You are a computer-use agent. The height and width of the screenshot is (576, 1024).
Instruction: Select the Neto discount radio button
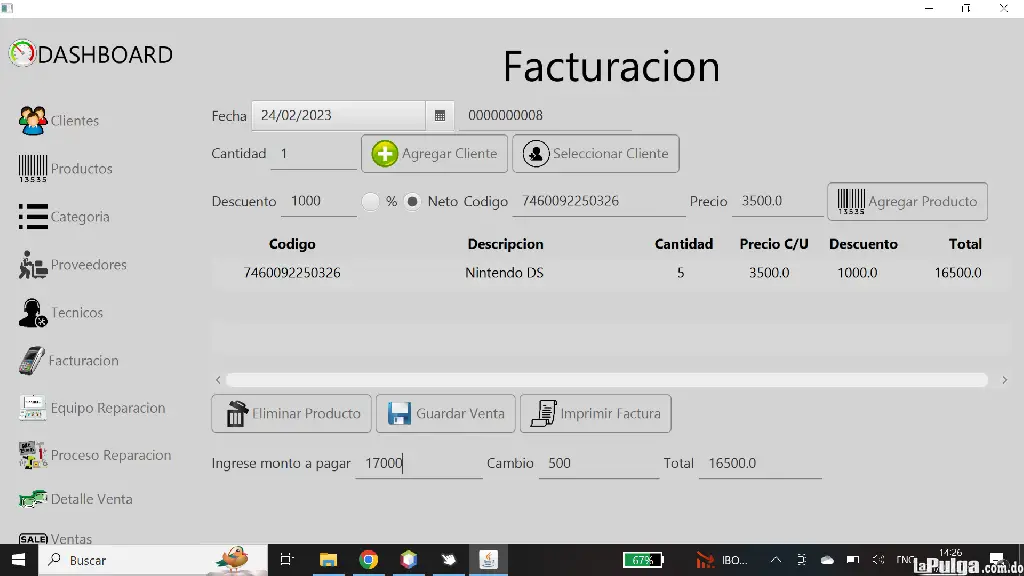click(412, 202)
